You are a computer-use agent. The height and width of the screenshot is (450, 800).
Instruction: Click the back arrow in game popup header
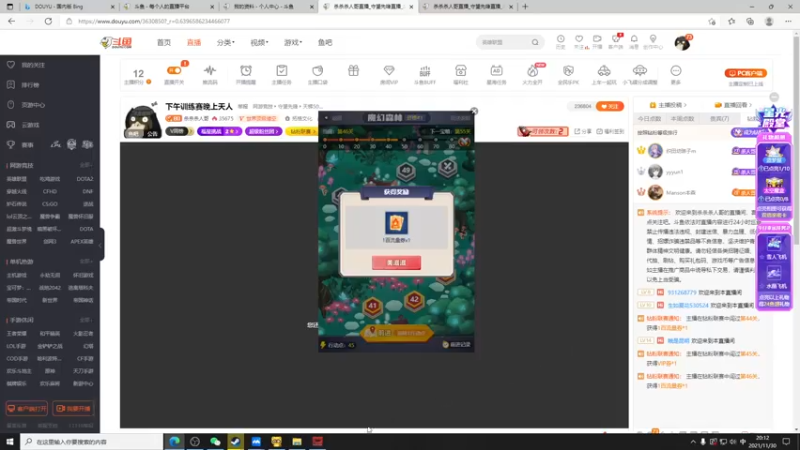327,117
